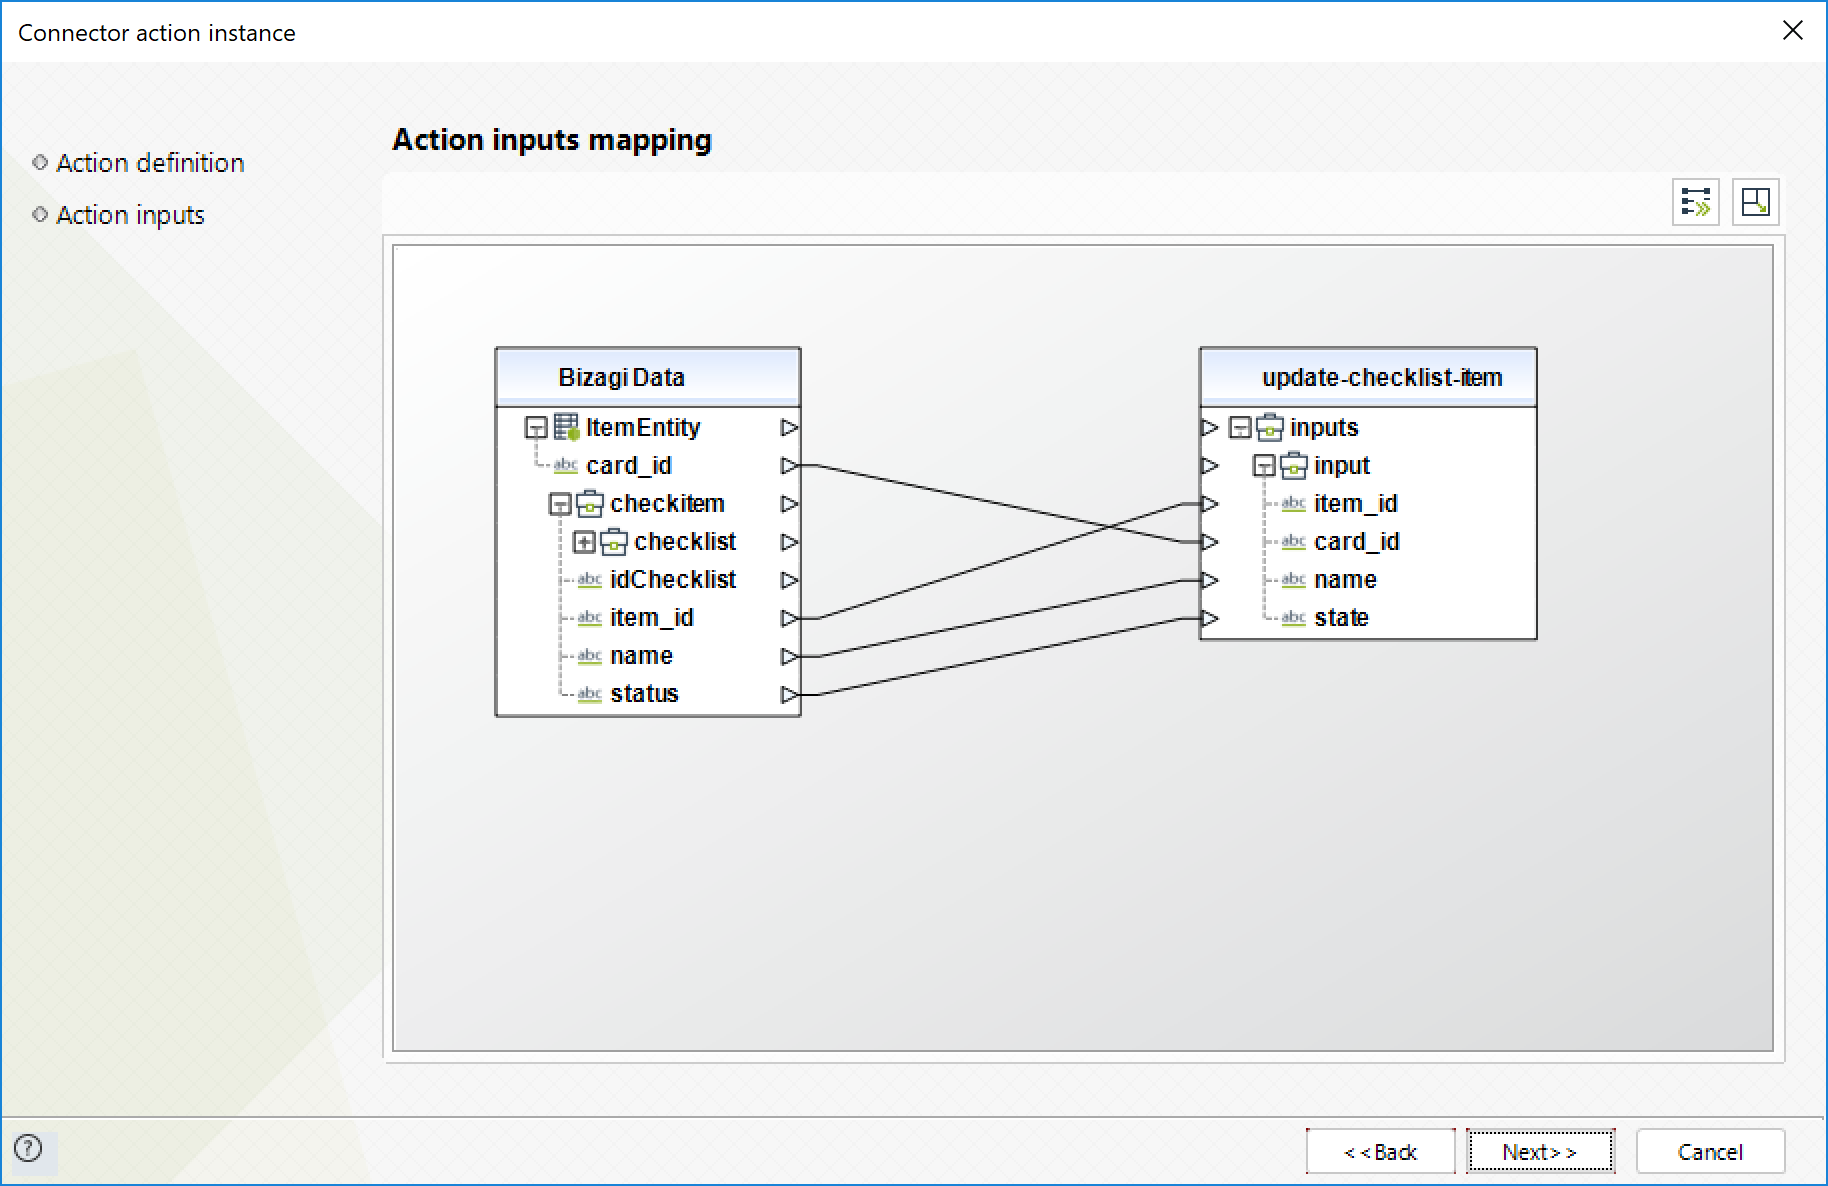Select name in update-checklist-item
This screenshot has width=1828, height=1186.
coord(1345,580)
